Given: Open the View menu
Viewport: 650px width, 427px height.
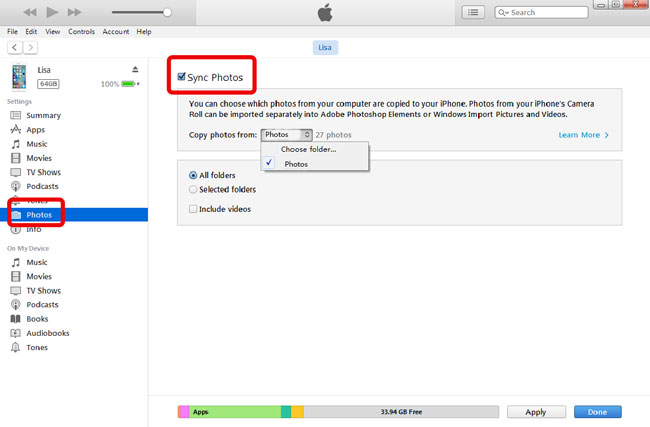Looking at the screenshot, I should [x=53, y=32].
